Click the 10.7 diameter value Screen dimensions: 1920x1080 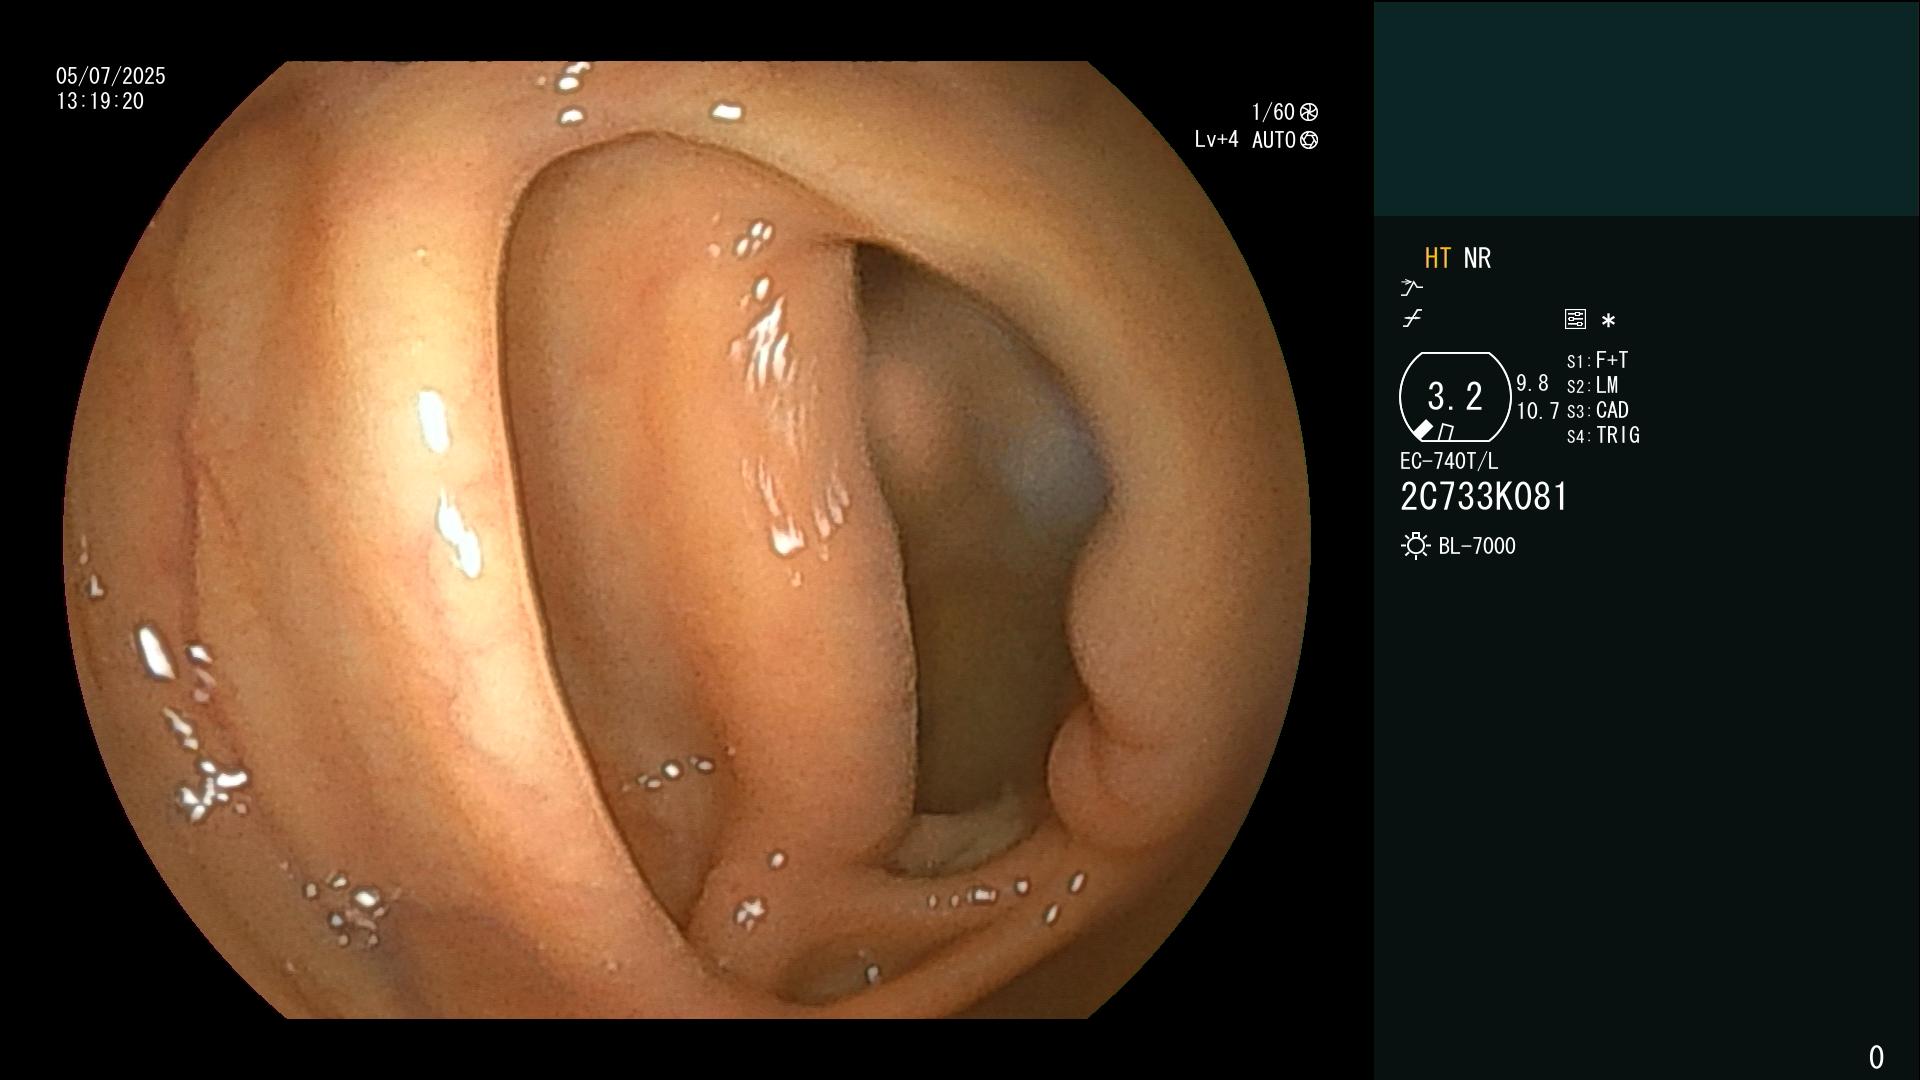coord(1538,411)
